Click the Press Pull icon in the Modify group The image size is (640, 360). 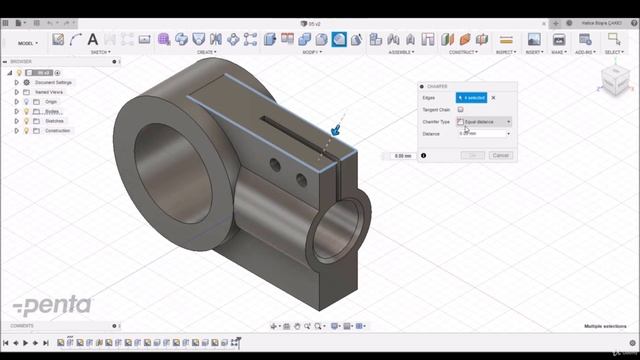270,40
